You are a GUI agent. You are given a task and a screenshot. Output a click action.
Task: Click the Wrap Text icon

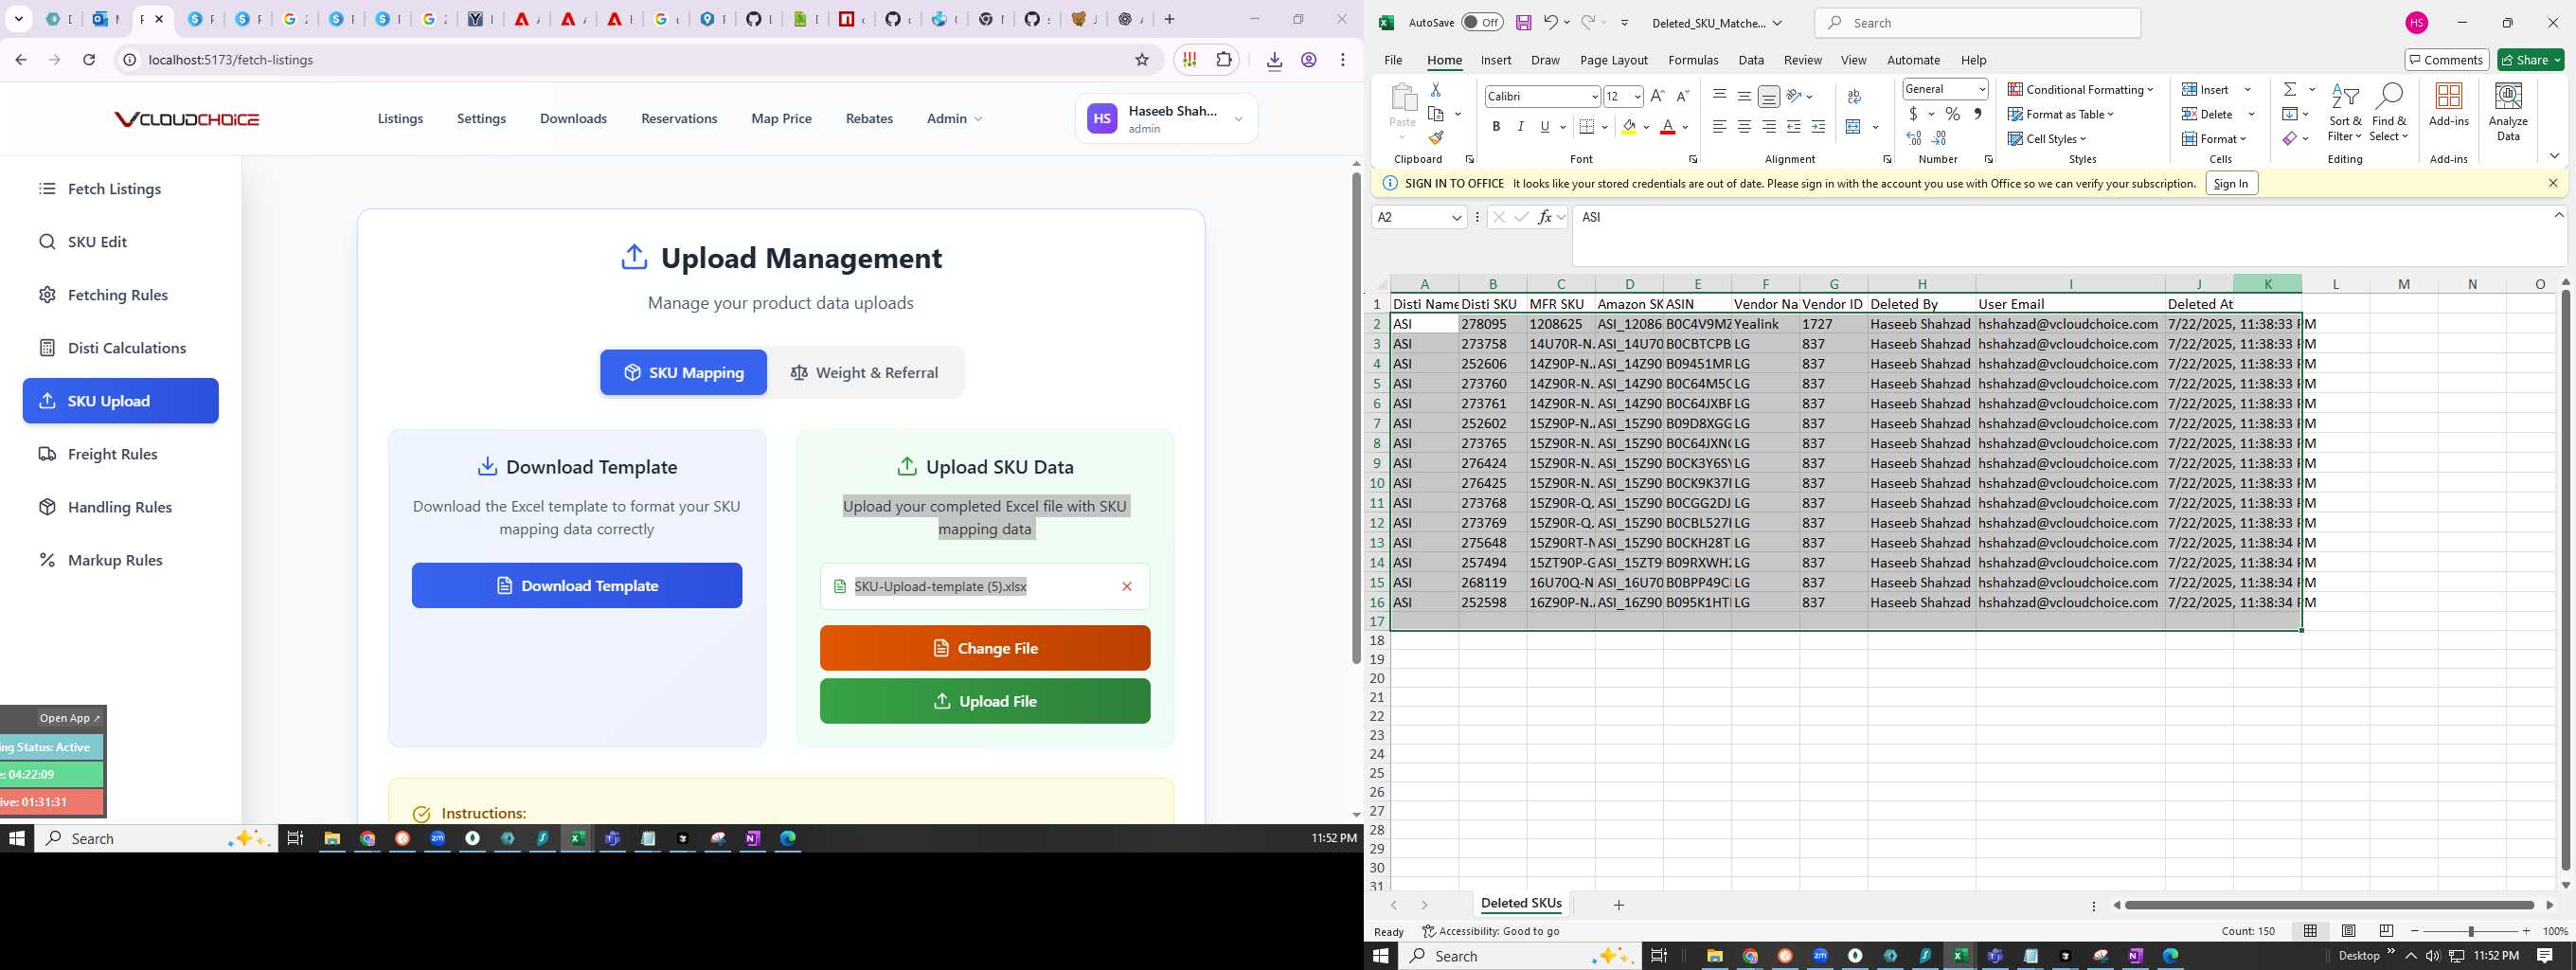1854,96
